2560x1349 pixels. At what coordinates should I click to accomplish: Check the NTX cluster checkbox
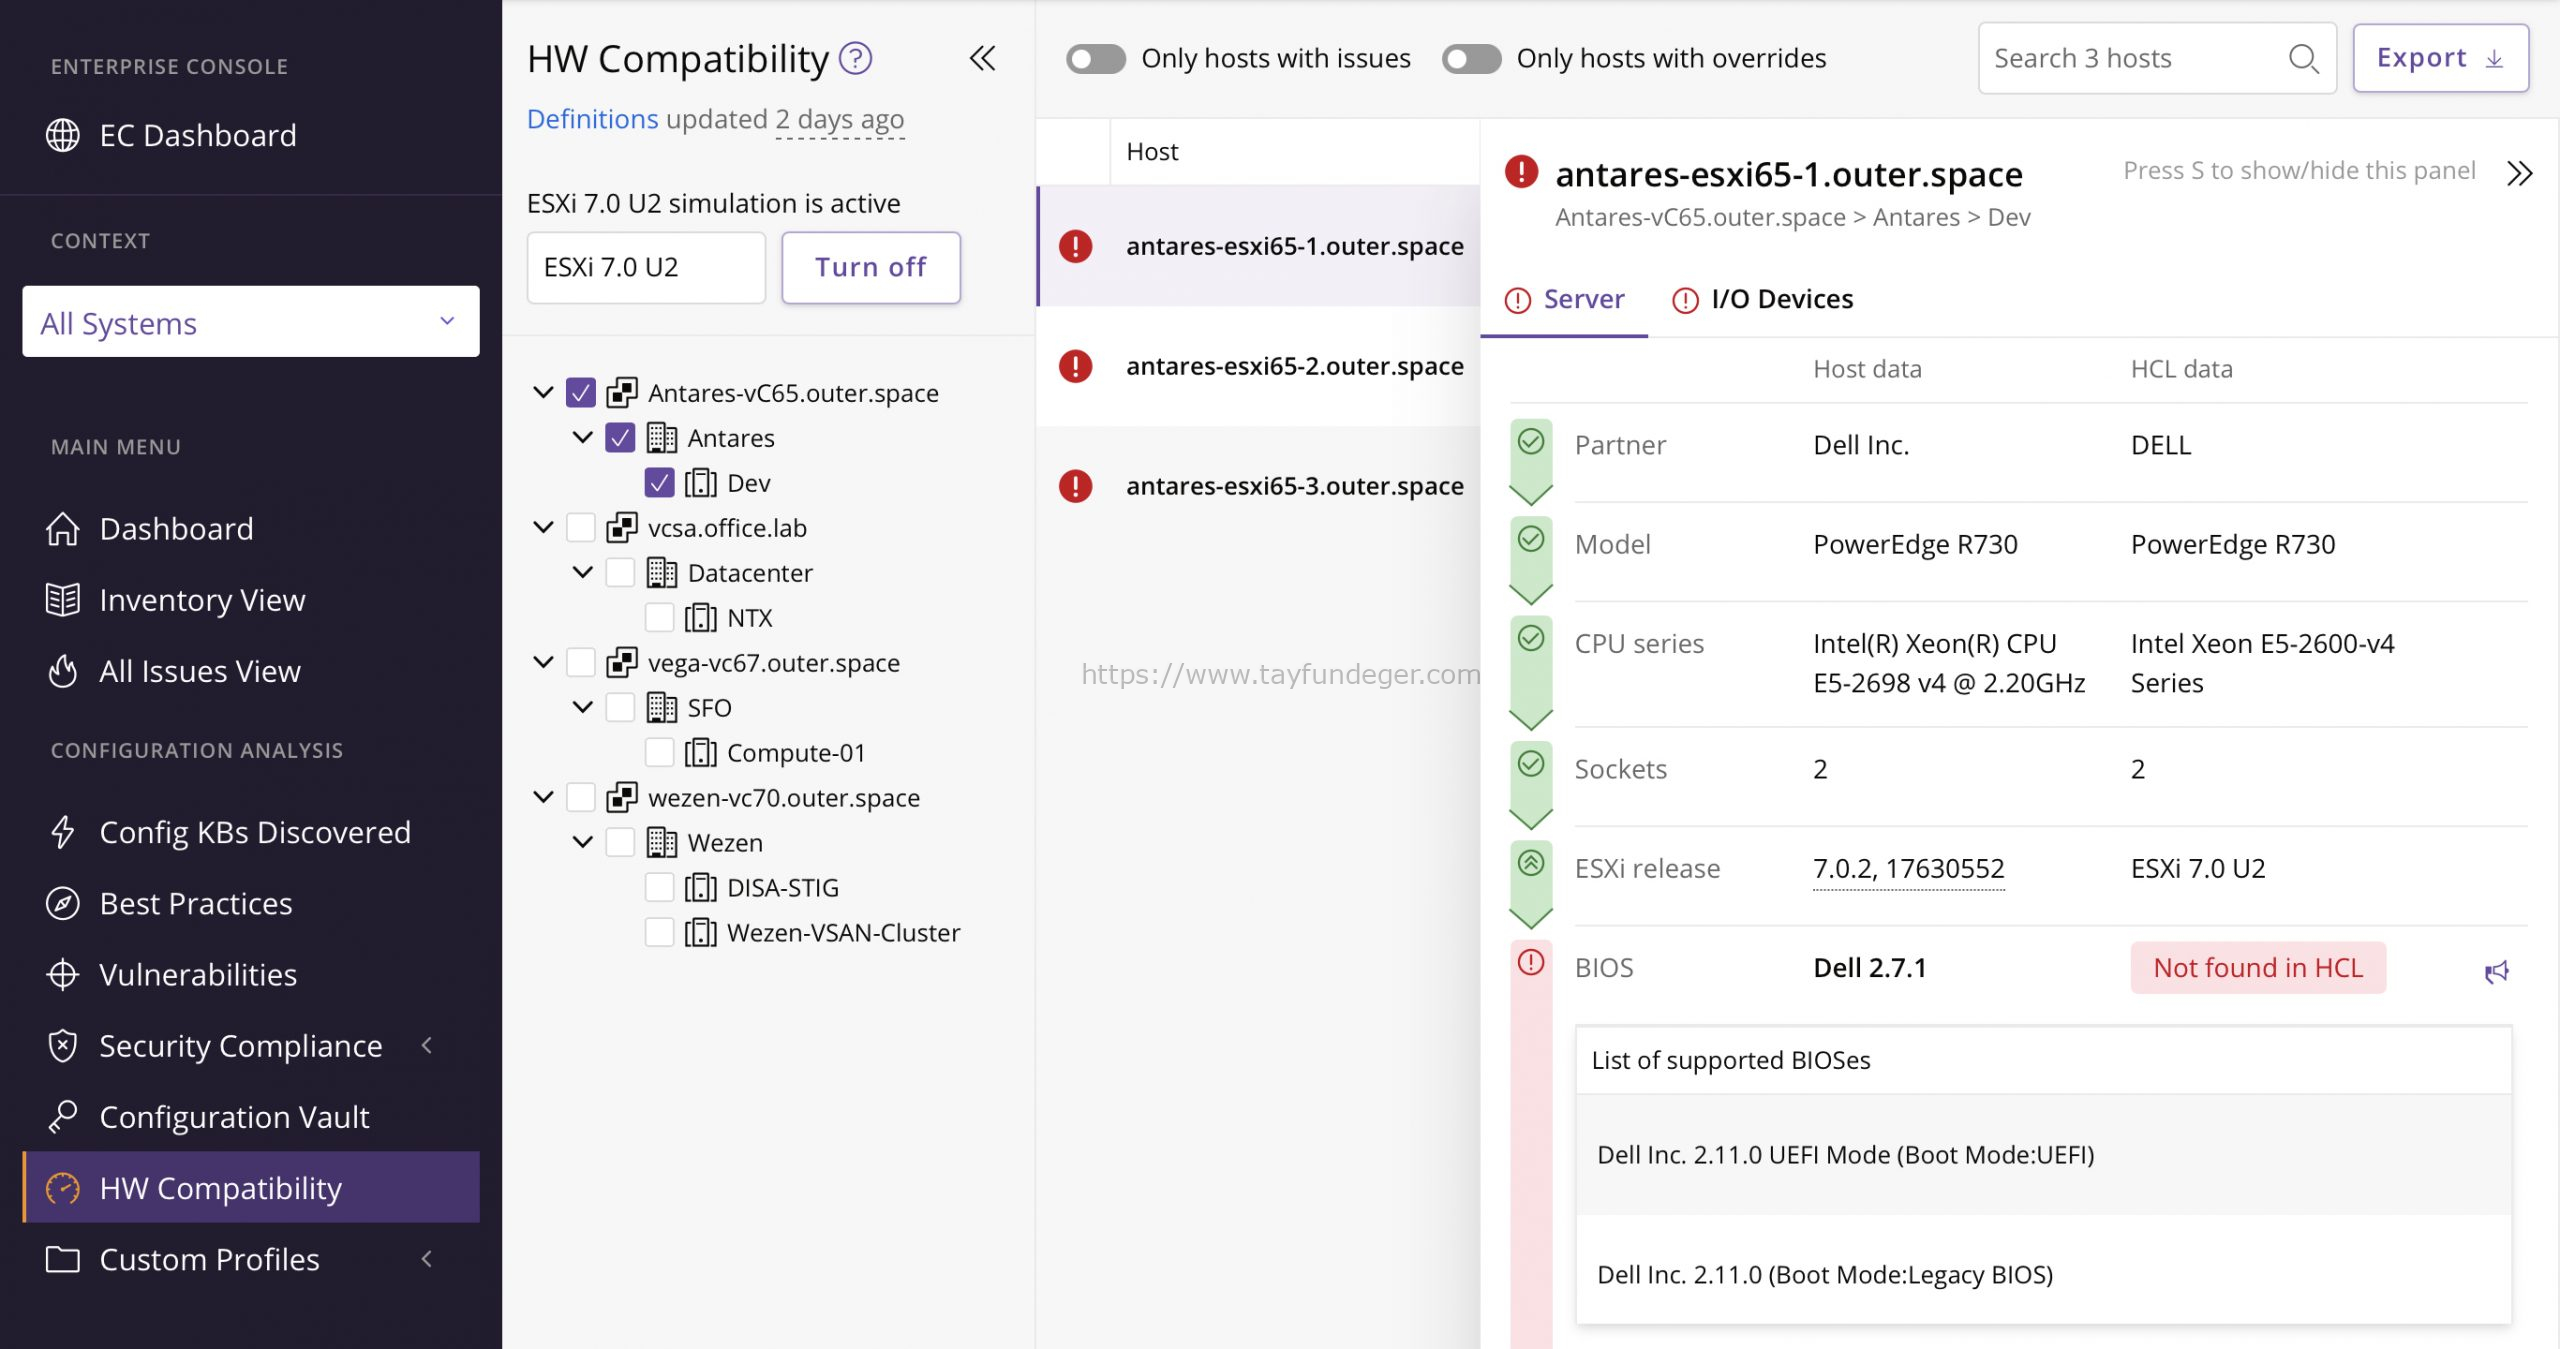(x=659, y=617)
